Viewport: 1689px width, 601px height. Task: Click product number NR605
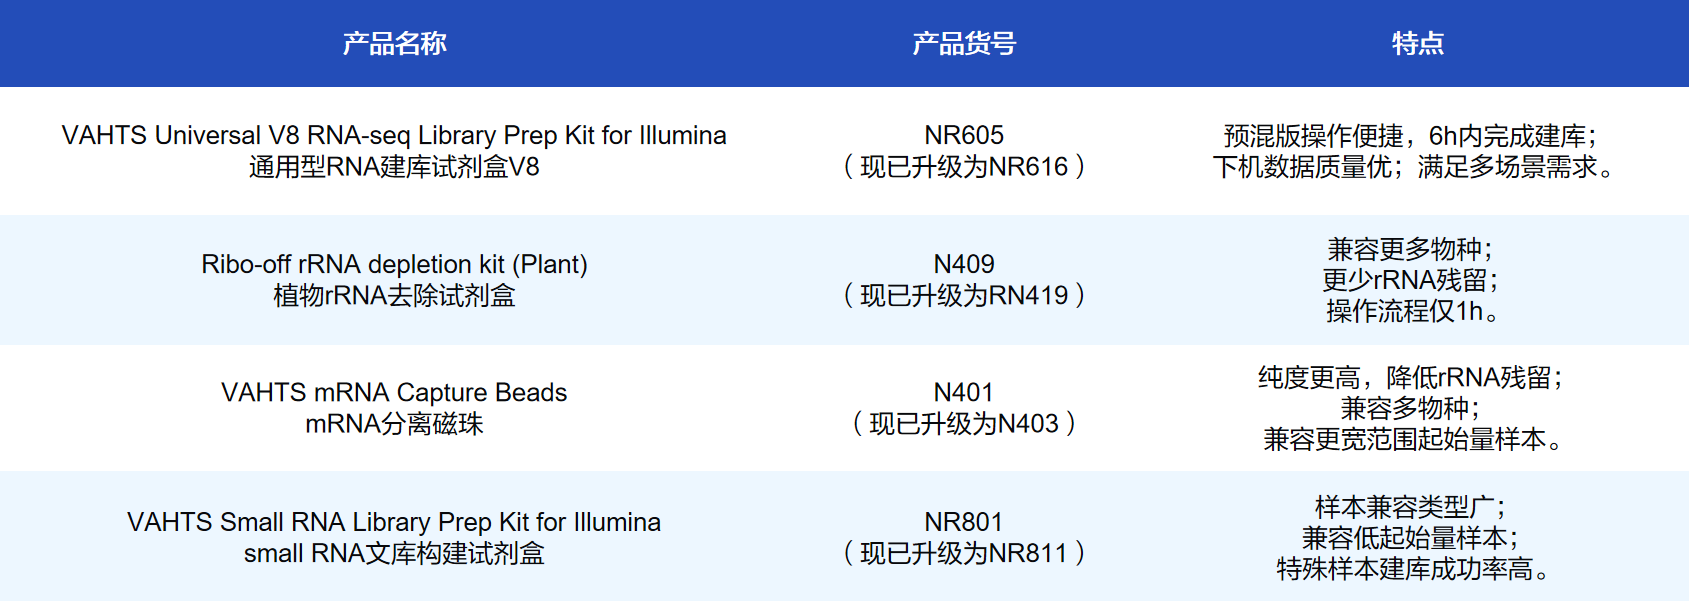click(x=964, y=135)
